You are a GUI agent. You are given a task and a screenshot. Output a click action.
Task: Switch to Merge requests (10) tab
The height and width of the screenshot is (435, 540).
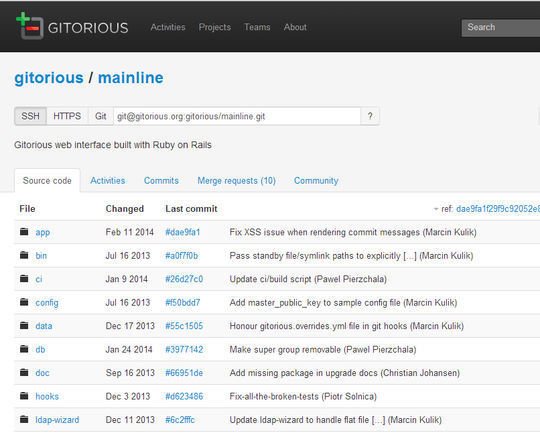(236, 180)
